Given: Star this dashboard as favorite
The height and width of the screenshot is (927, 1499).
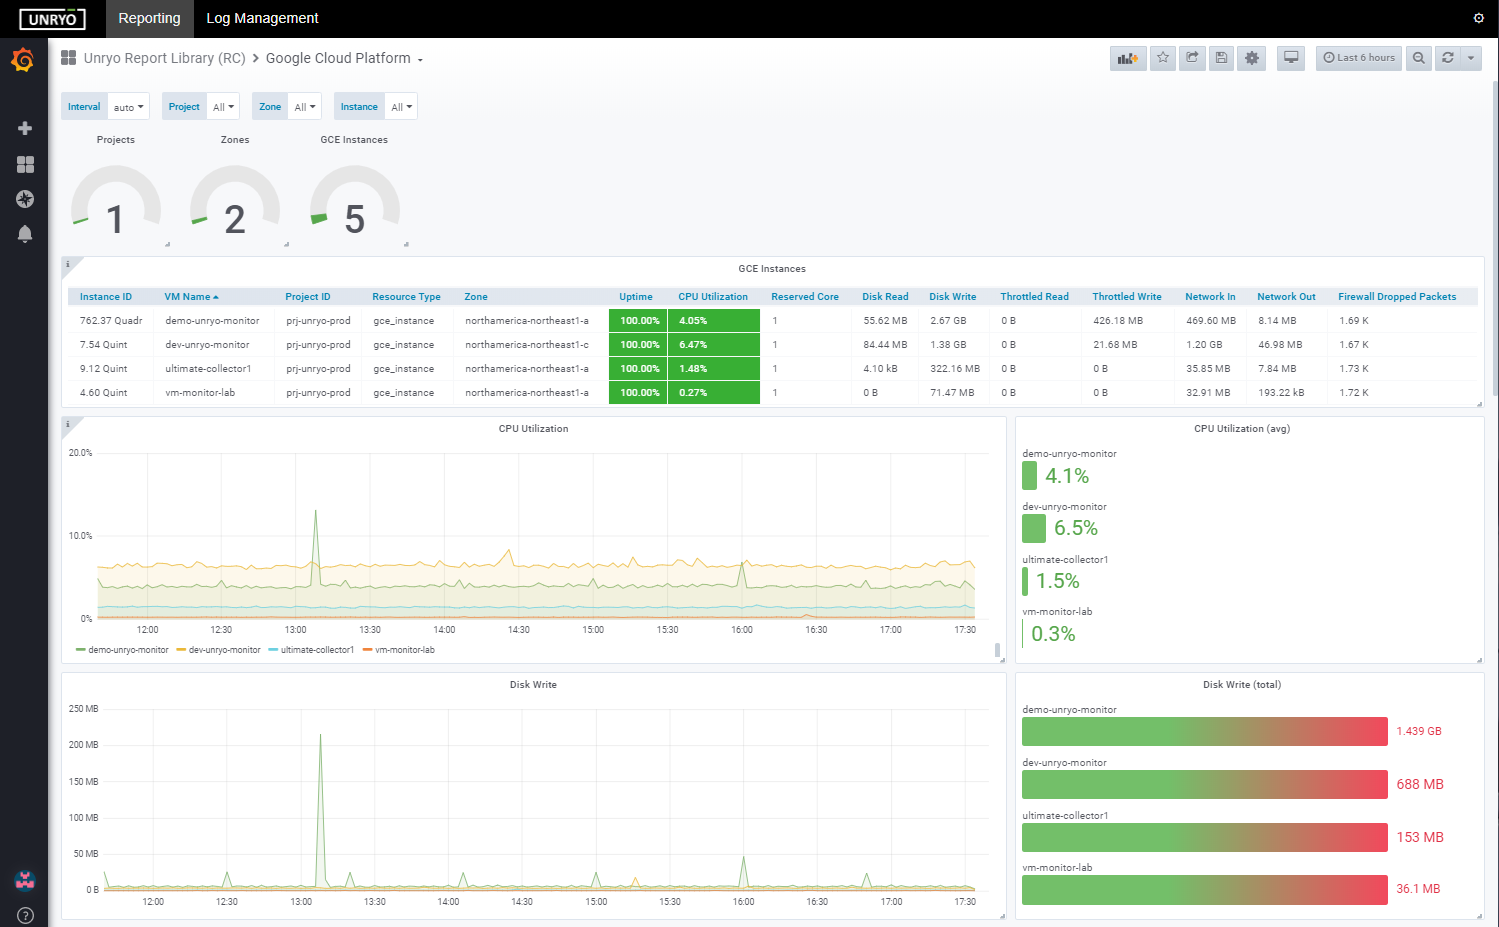Looking at the screenshot, I should click(x=1163, y=58).
